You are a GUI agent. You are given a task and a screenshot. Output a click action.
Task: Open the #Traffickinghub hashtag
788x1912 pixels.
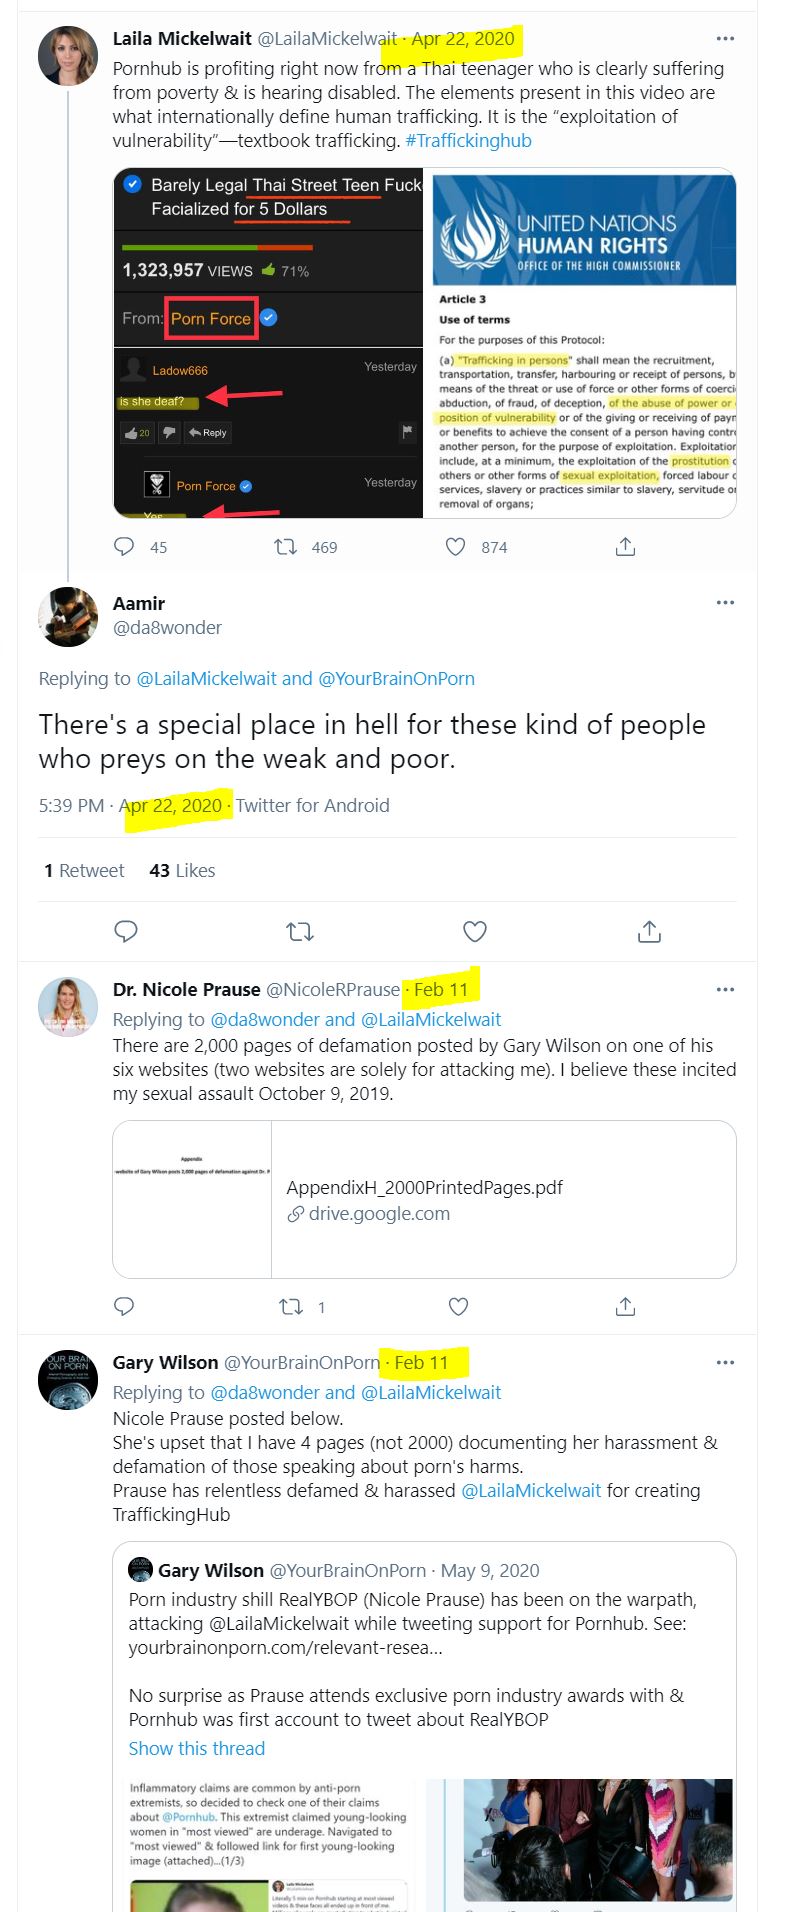tap(468, 141)
